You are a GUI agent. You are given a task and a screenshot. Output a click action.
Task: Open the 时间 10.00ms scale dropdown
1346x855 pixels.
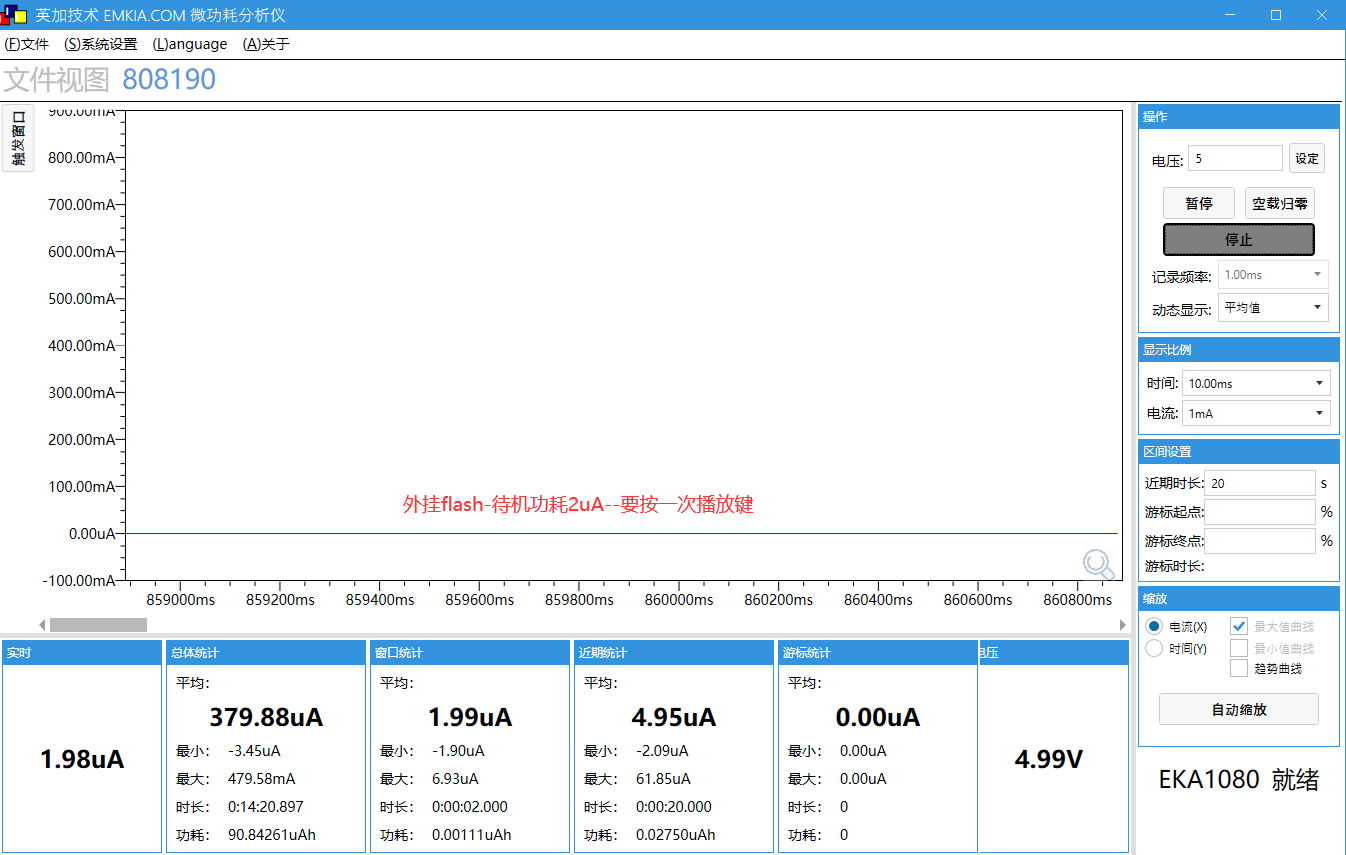pos(1256,383)
